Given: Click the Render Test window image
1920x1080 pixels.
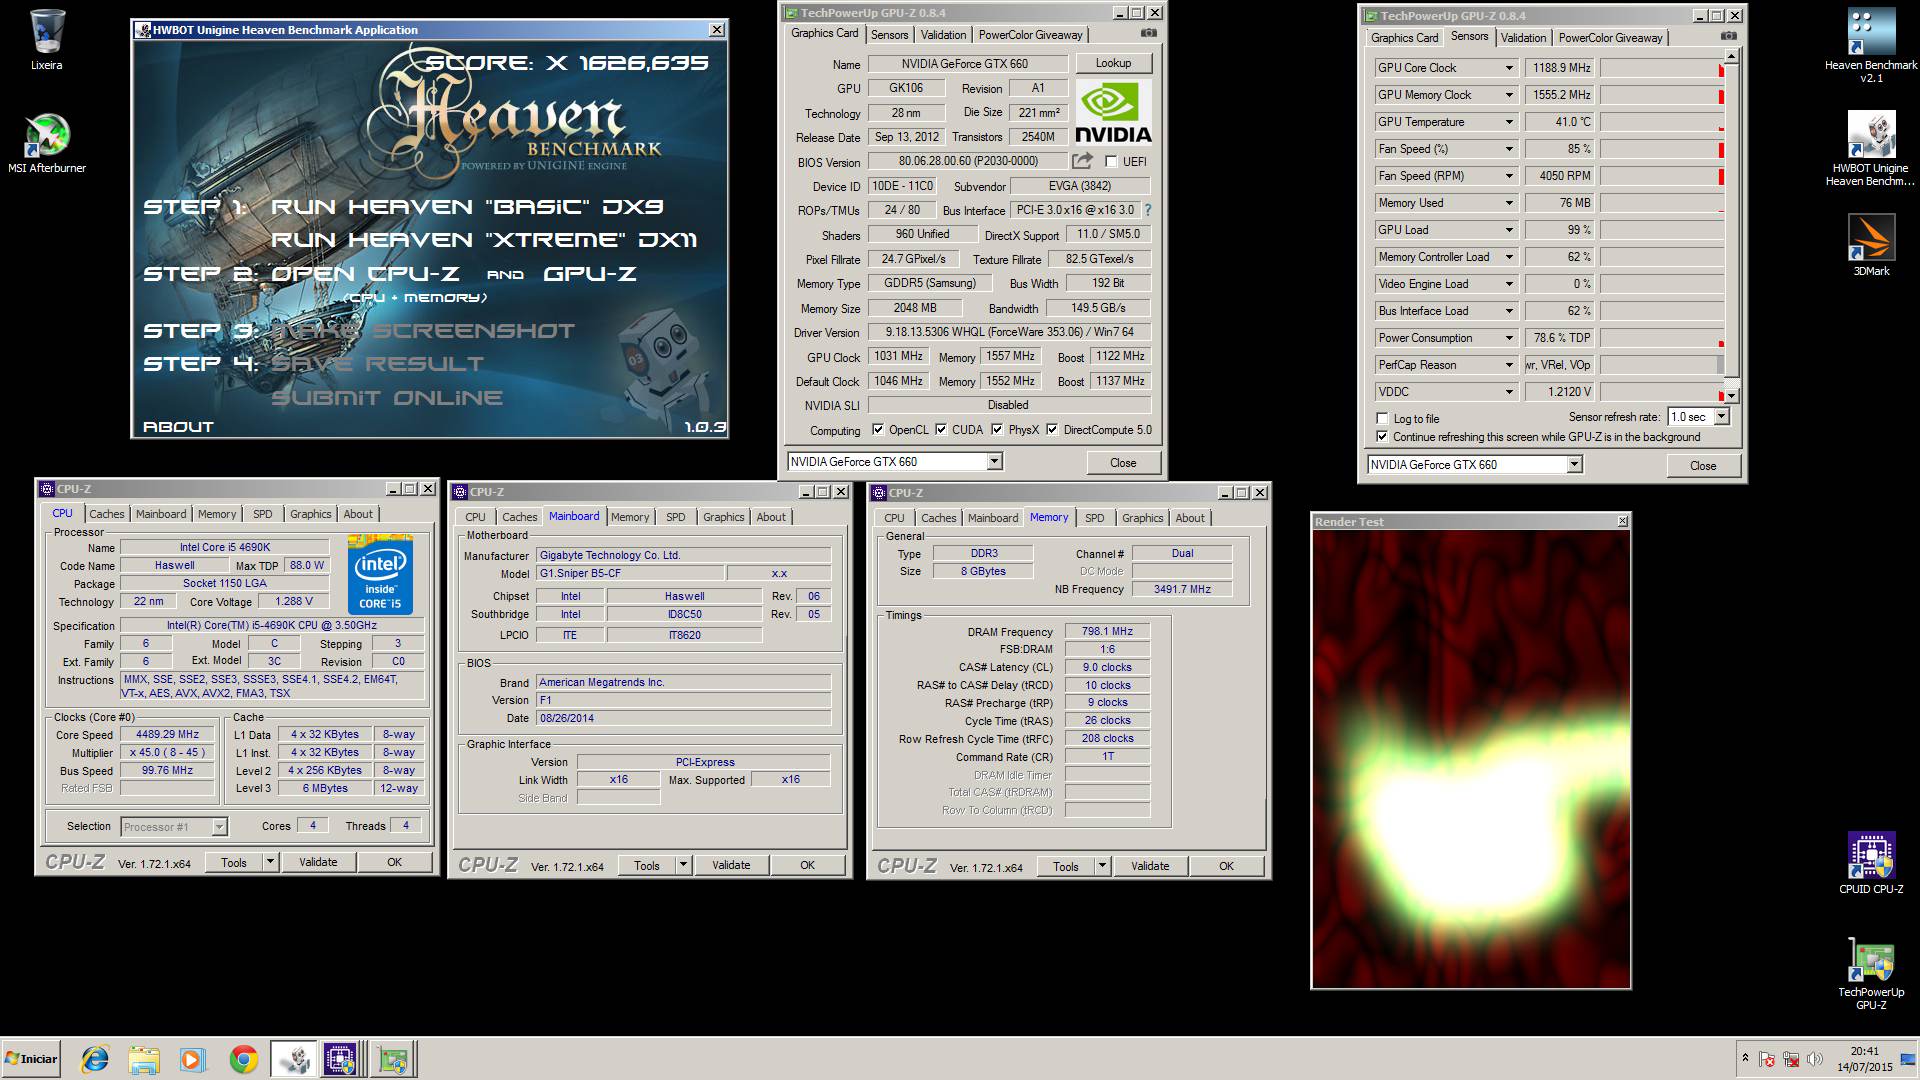Looking at the screenshot, I should (1471, 759).
